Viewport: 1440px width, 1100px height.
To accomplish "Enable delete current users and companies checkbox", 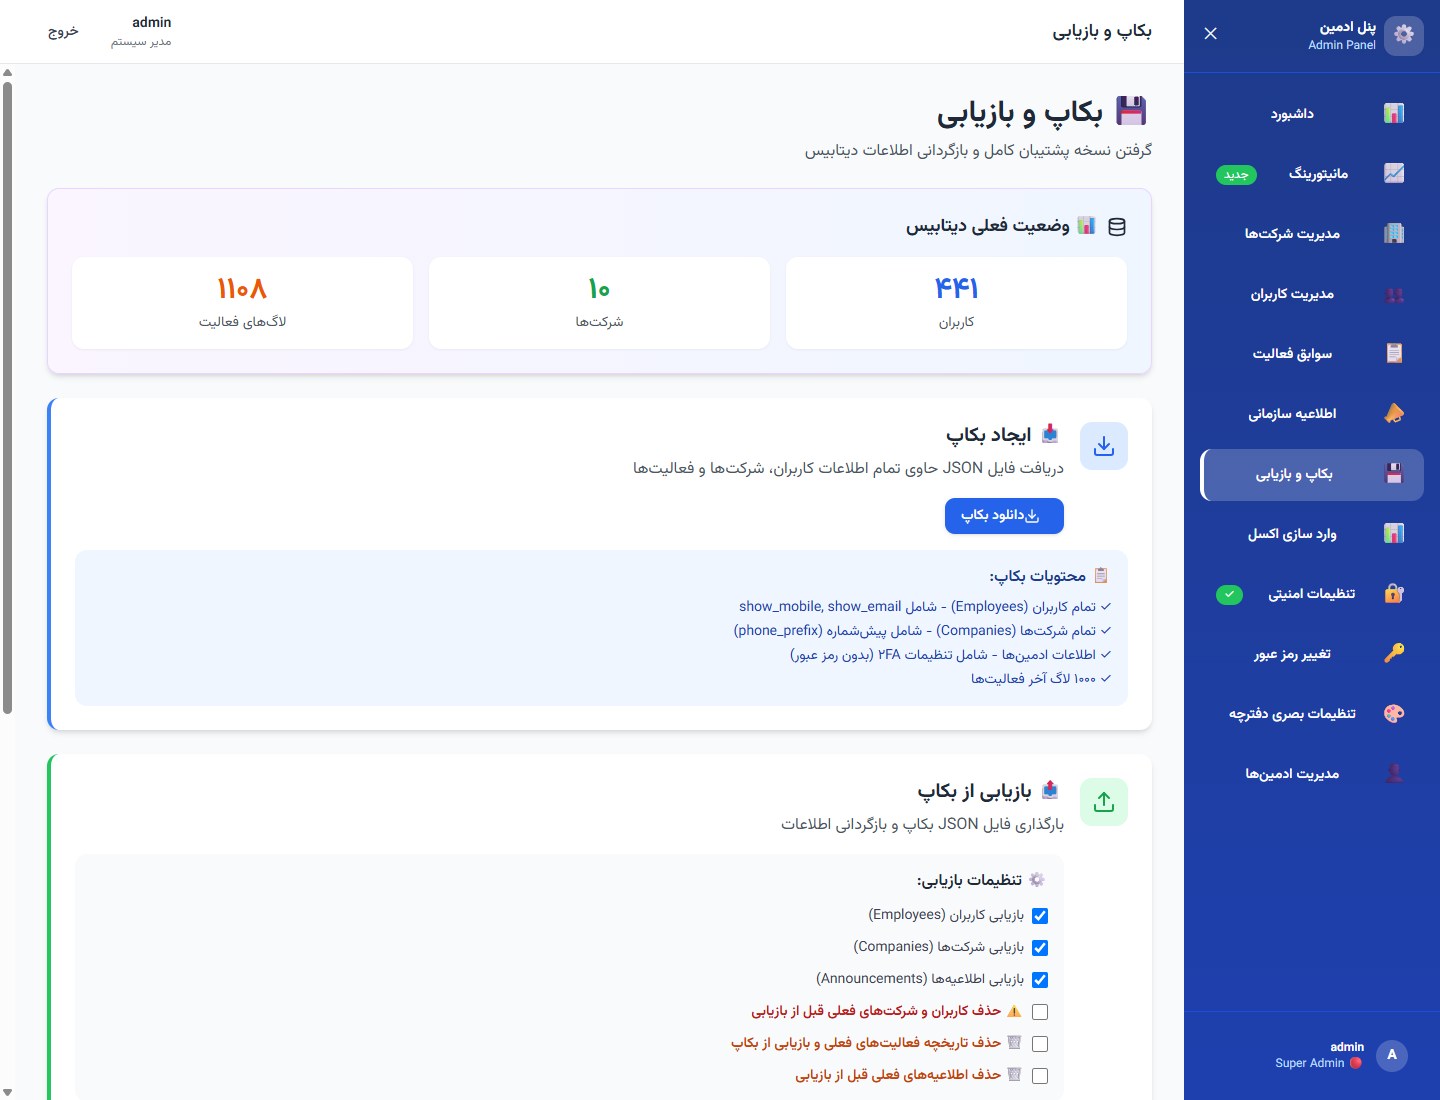I will pos(1040,1012).
